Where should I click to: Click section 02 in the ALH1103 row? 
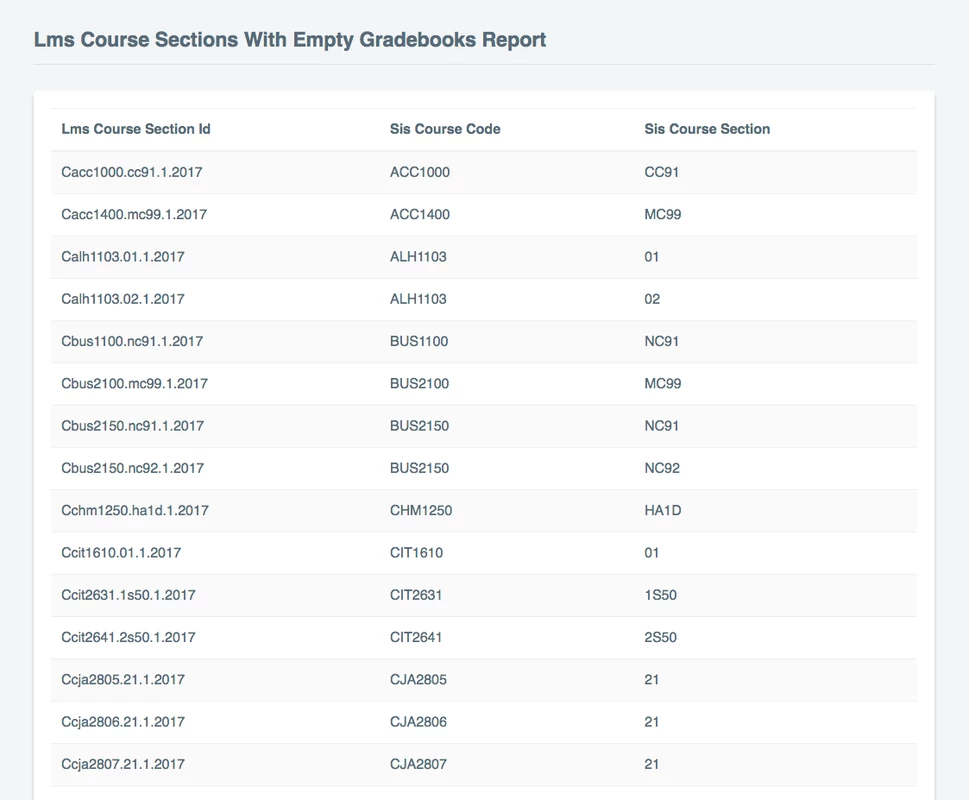tap(652, 299)
